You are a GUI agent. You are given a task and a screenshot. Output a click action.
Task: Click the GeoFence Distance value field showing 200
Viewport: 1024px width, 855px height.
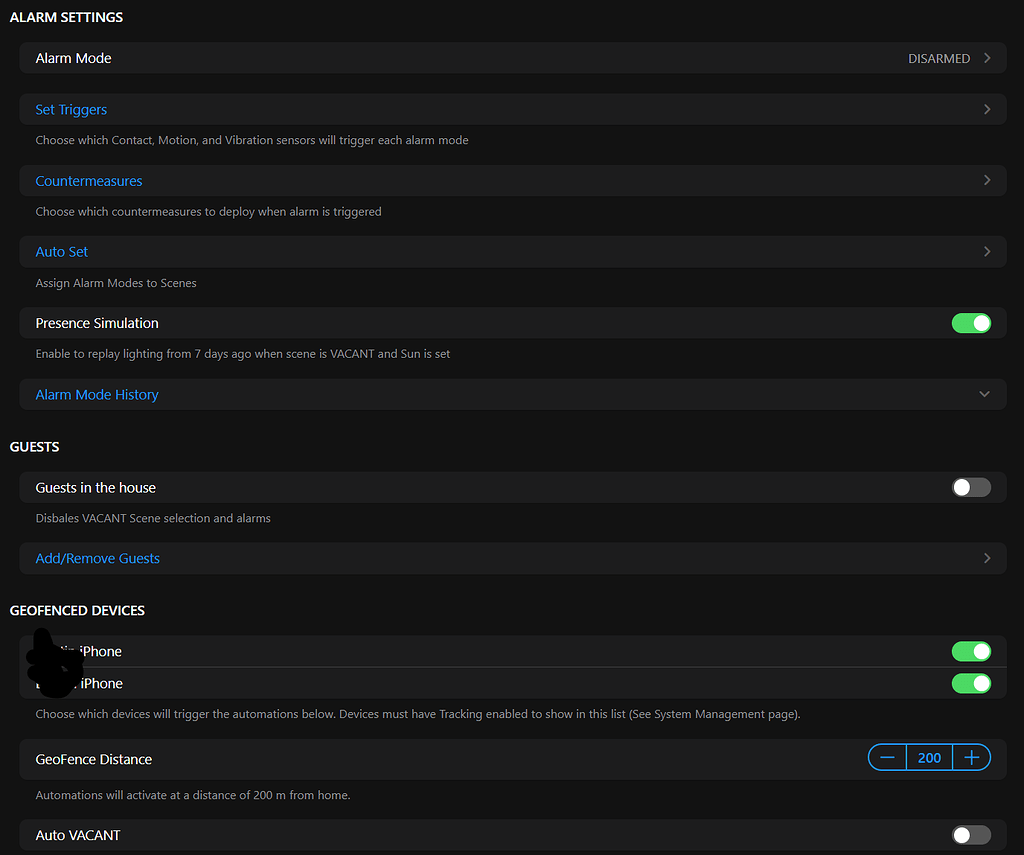[929, 757]
